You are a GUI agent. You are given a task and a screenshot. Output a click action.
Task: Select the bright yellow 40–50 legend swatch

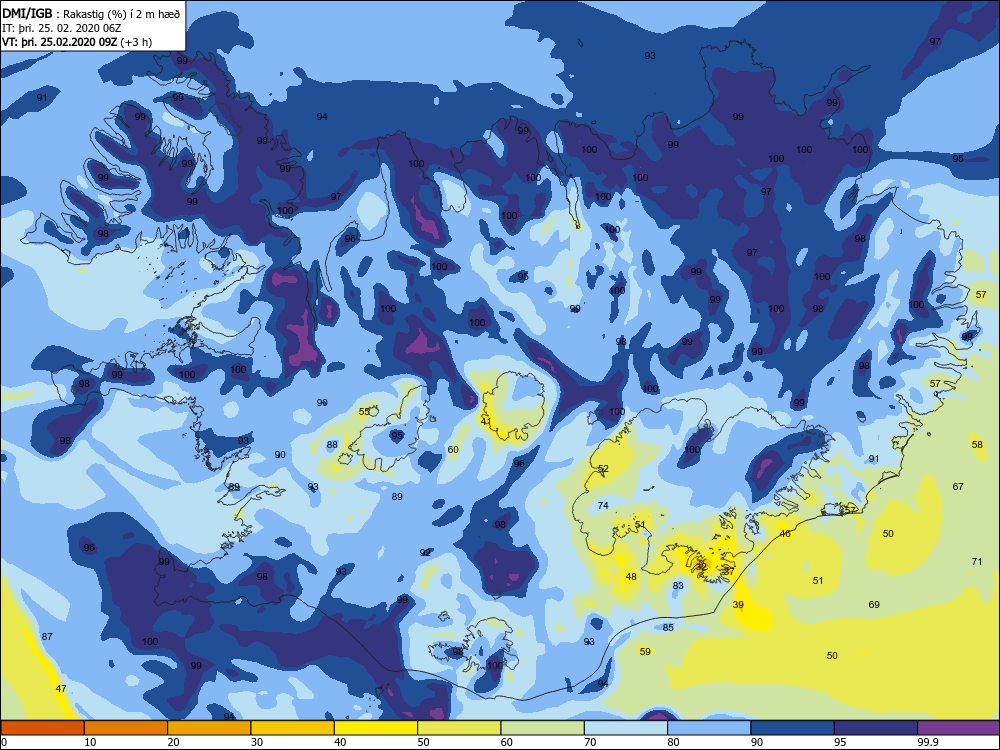point(376,728)
